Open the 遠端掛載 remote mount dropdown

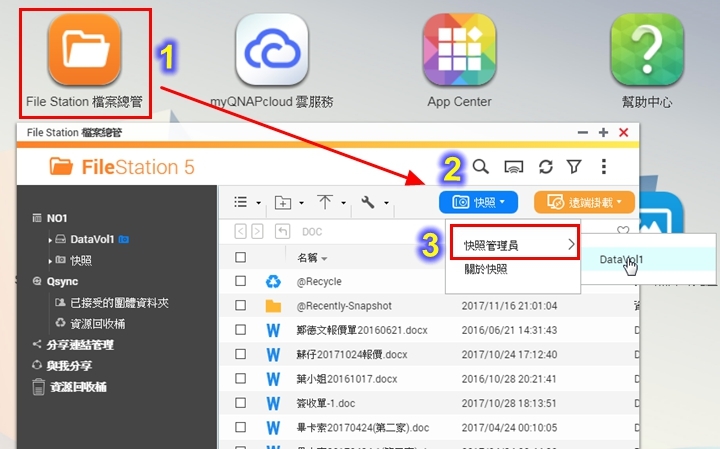(x=584, y=202)
